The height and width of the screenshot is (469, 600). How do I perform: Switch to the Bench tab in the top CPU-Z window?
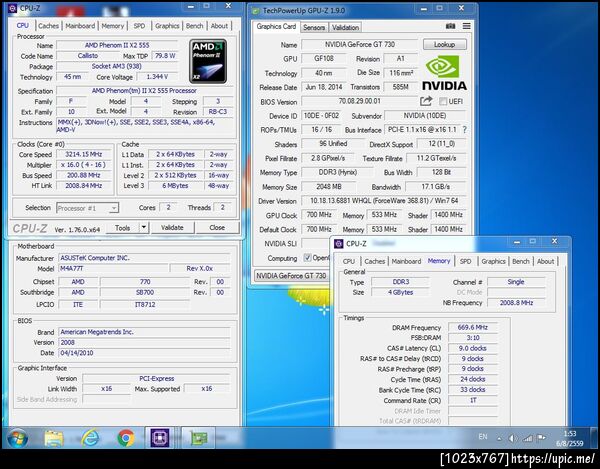coord(195,26)
